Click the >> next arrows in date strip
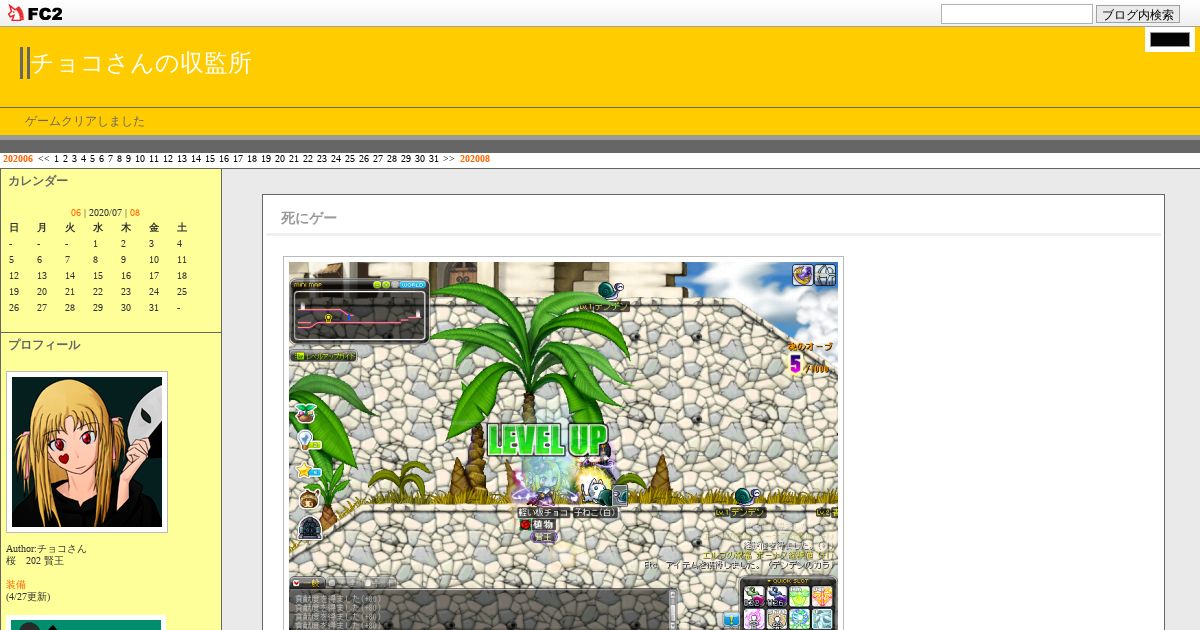This screenshot has width=1200, height=630. point(449,159)
